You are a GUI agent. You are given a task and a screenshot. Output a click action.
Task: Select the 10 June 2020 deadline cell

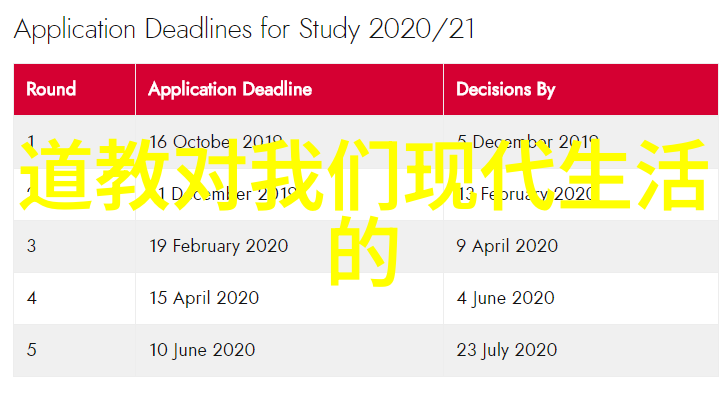(x=289, y=350)
